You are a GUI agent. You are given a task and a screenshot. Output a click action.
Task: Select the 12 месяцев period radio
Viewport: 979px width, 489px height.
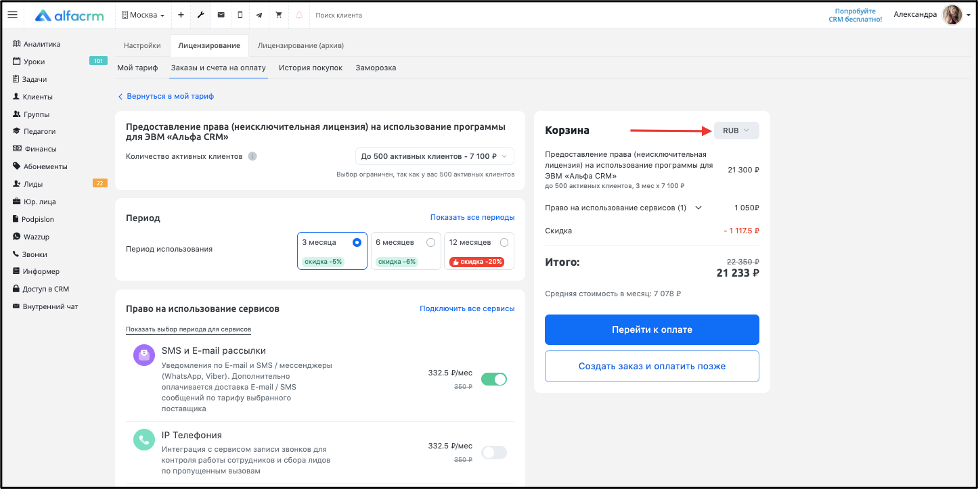[x=504, y=242]
